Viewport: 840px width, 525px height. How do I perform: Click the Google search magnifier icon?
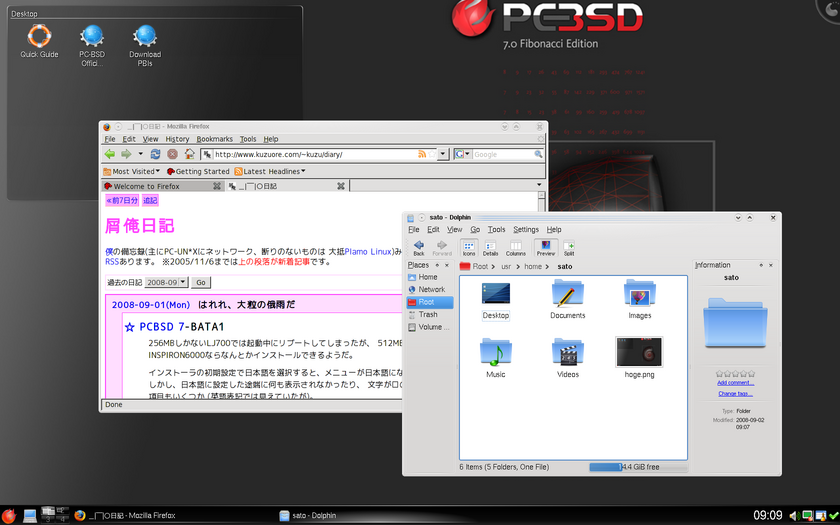tap(538, 154)
